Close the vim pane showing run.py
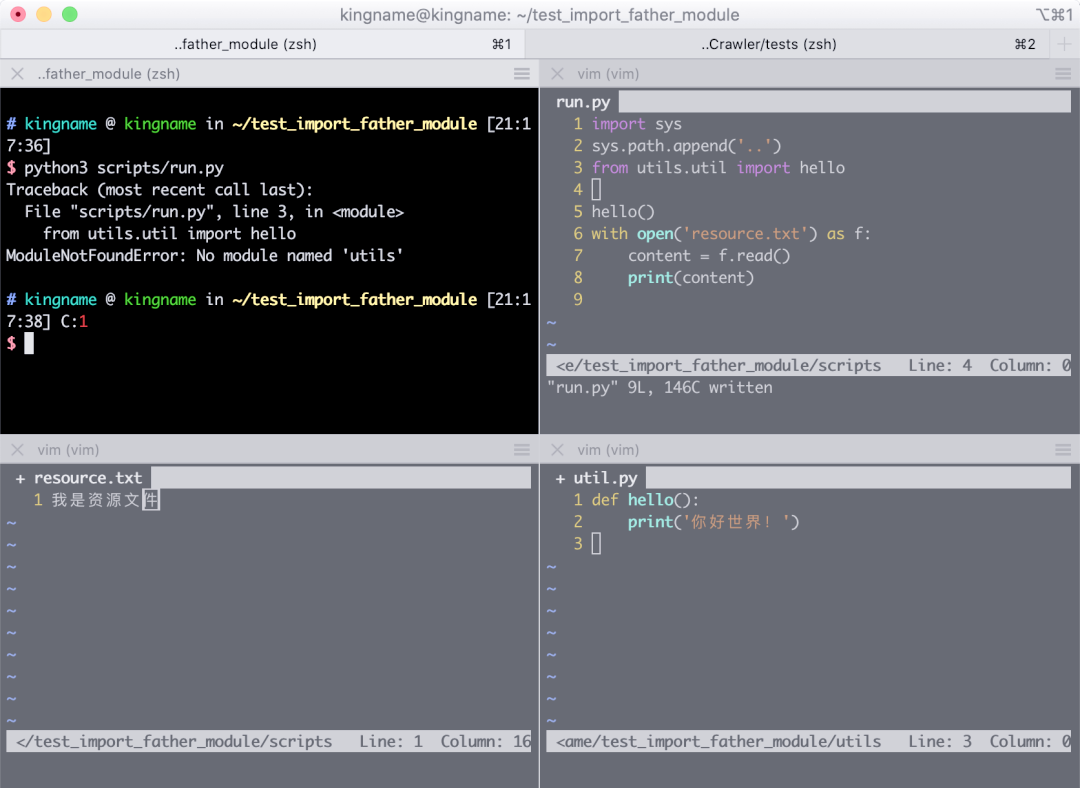Screen dimensions: 1080x788 [558, 74]
